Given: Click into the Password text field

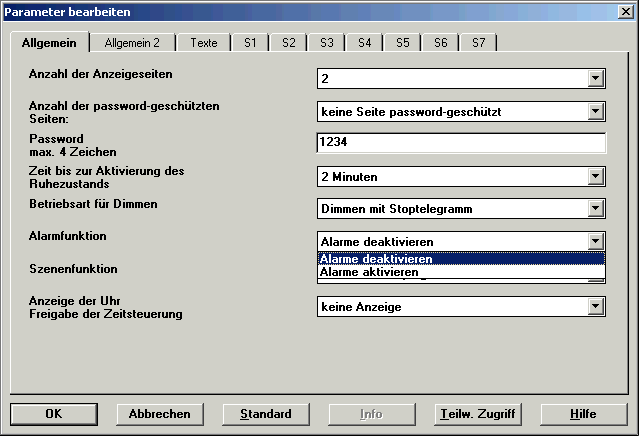Looking at the screenshot, I should click(460, 143).
